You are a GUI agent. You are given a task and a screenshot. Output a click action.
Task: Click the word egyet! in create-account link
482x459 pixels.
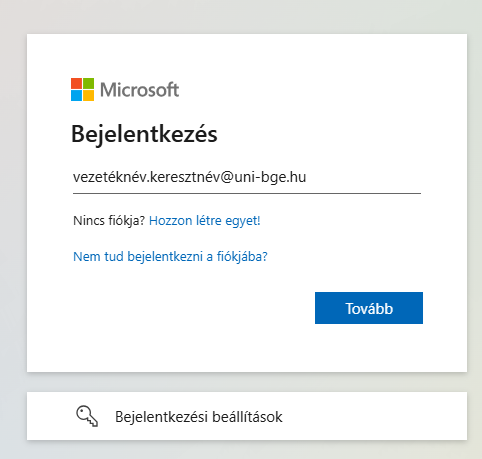243,221
